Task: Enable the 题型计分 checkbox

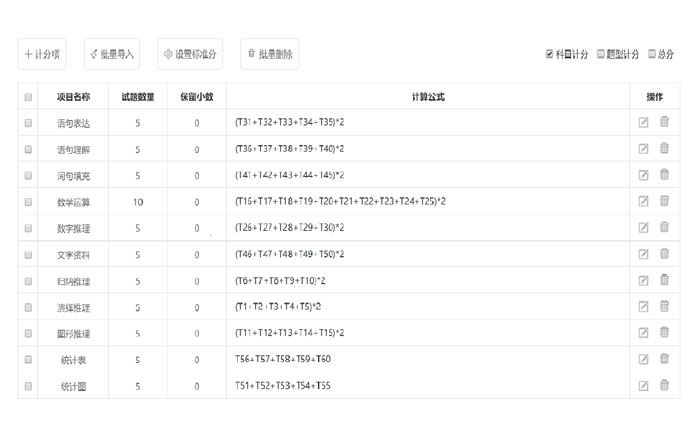Action: 601,54
